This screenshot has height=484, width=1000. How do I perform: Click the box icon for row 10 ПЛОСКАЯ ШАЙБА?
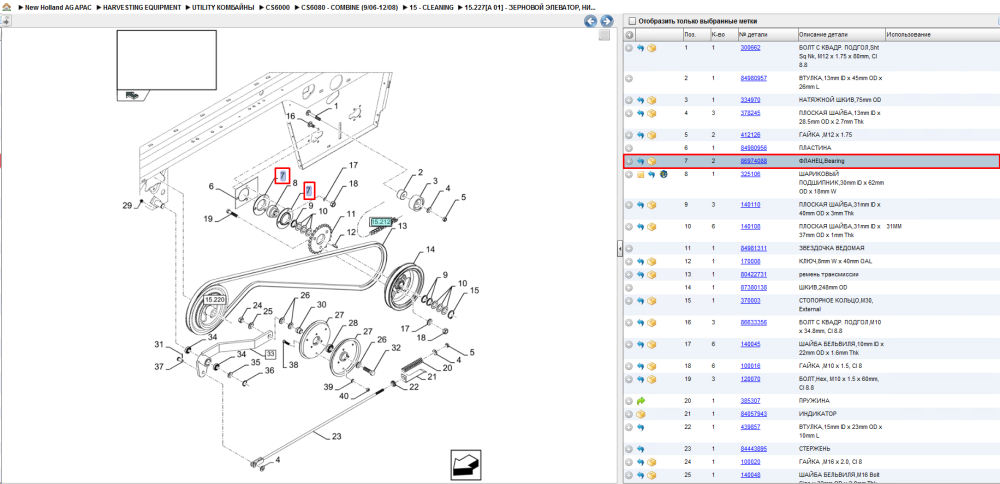[x=652, y=226]
